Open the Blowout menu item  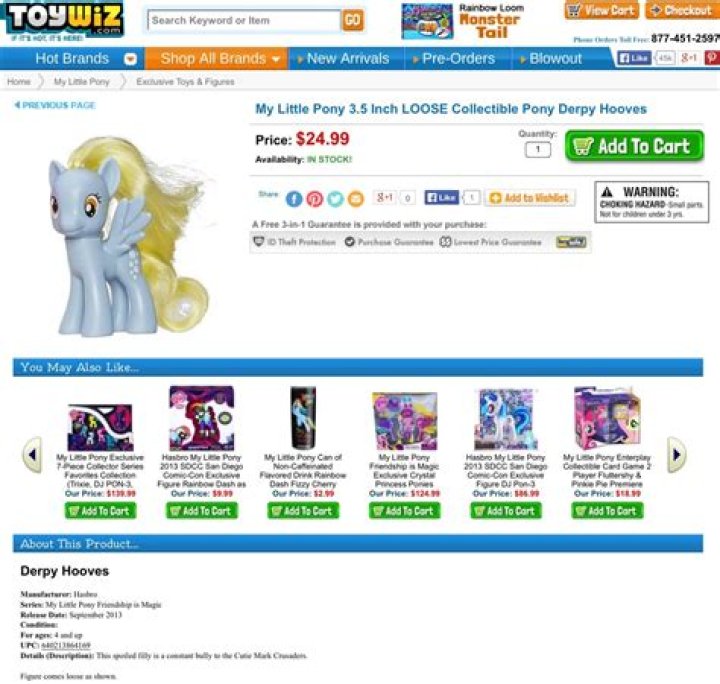(x=555, y=58)
